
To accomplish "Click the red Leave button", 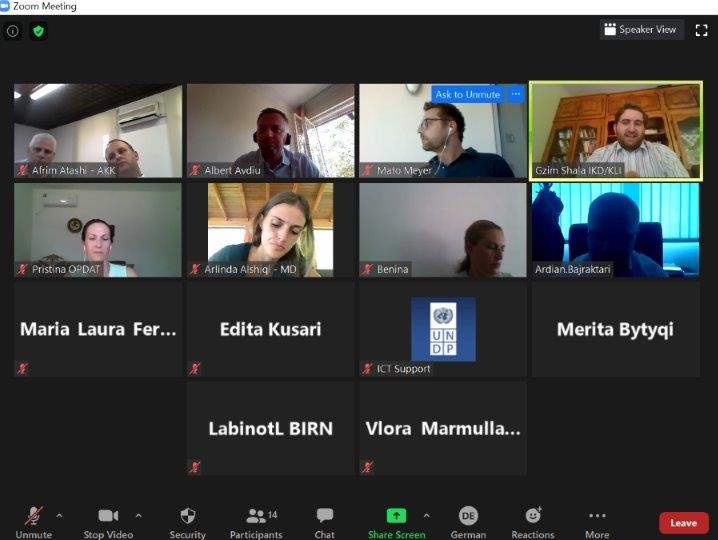I will 684,523.
